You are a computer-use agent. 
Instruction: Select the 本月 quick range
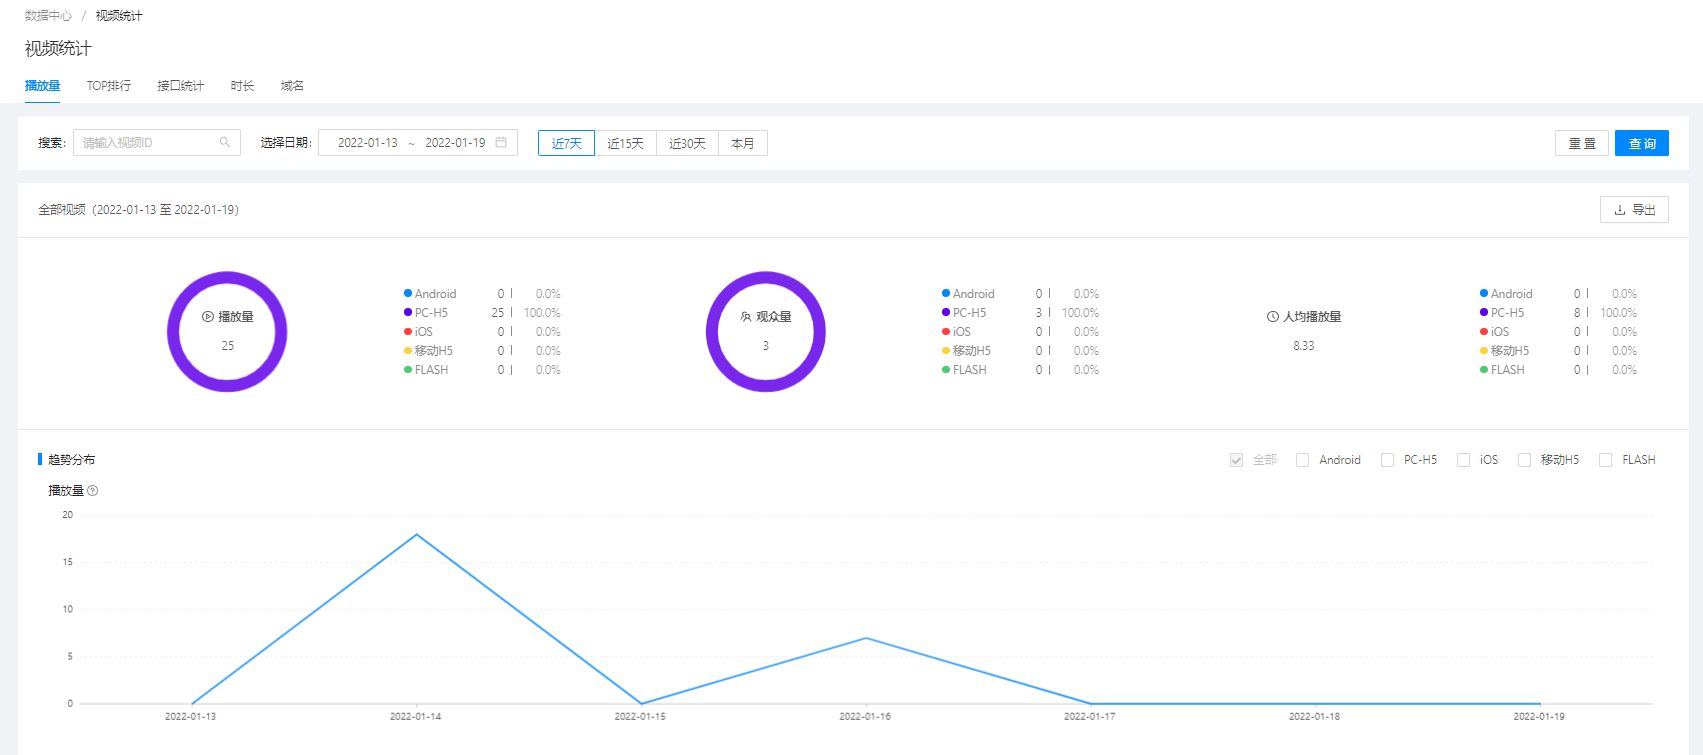coord(742,143)
